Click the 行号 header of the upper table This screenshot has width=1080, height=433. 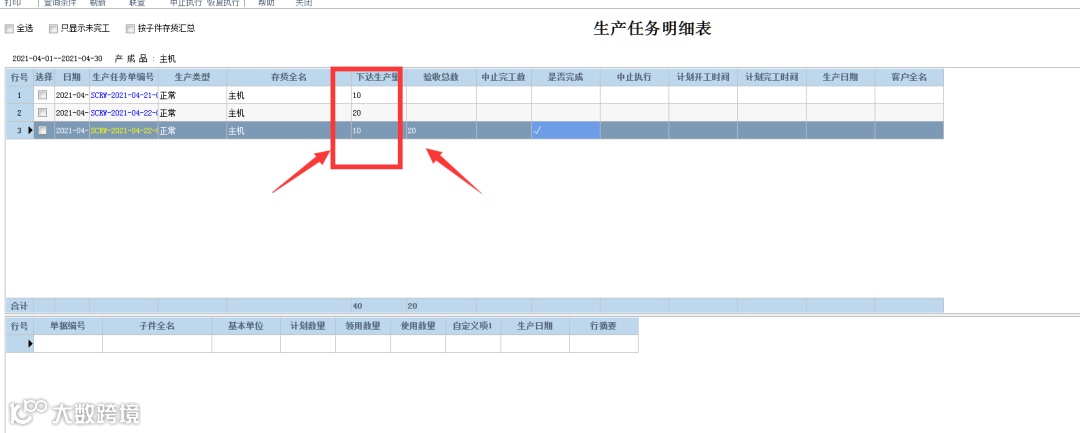pos(19,77)
